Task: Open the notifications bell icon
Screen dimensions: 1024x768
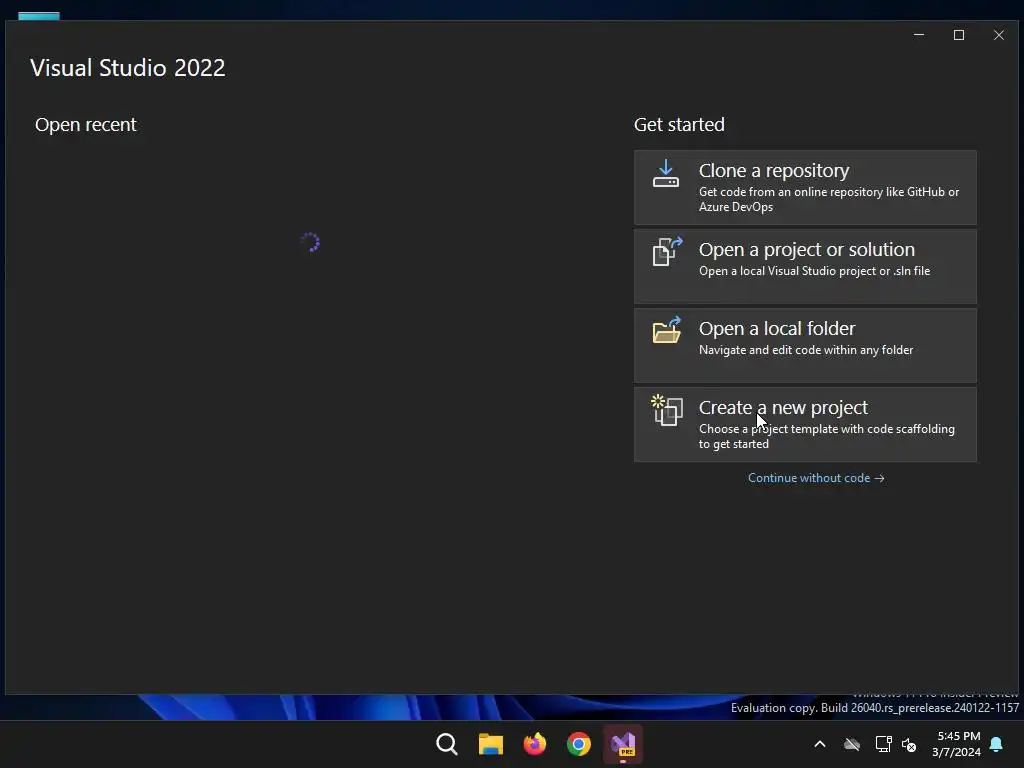Action: [996, 744]
